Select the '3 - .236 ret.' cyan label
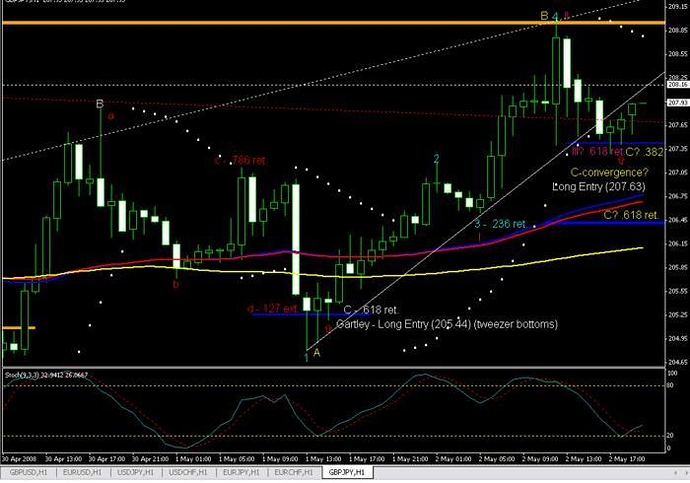This screenshot has width=690, height=483. click(x=500, y=224)
